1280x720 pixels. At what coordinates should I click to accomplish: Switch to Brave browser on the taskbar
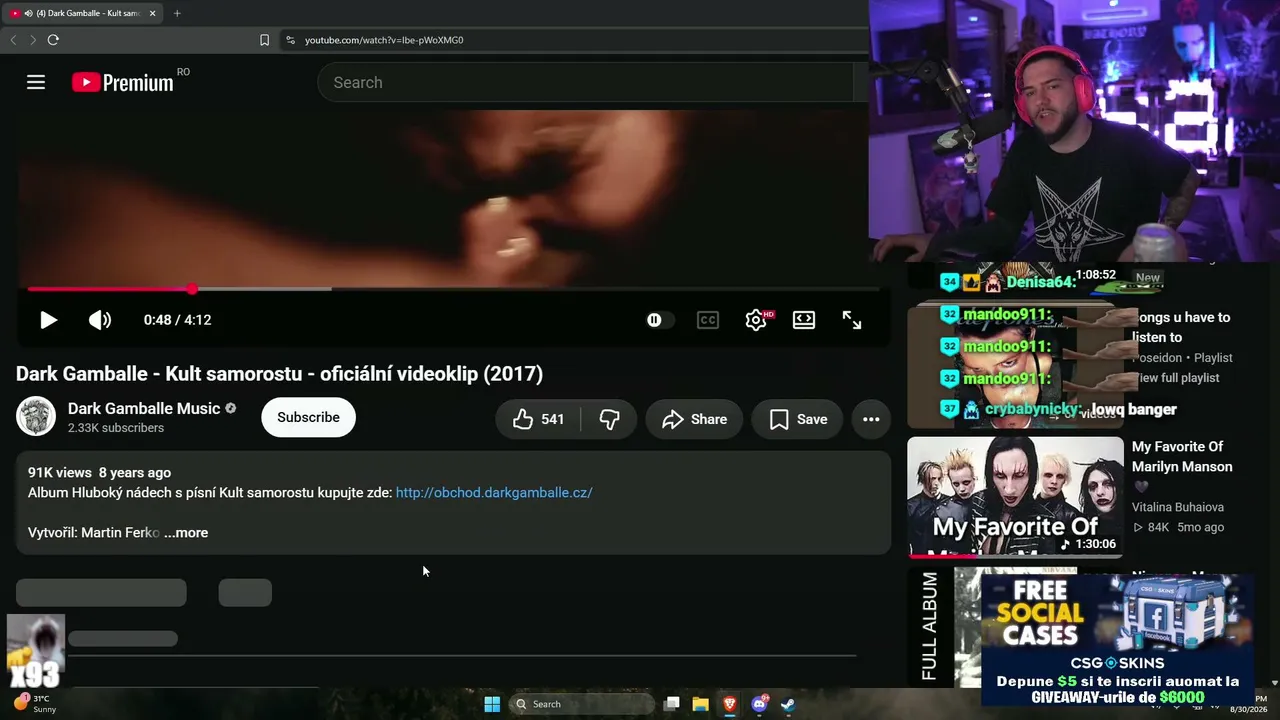(730, 704)
